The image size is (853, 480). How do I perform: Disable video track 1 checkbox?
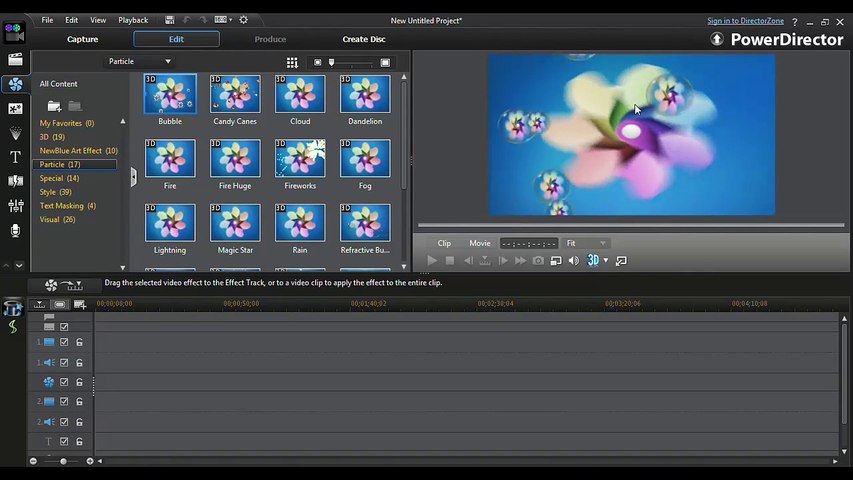pos(64,343)
